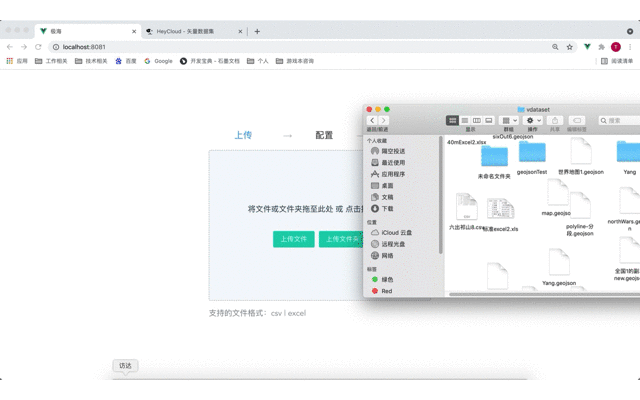The width and height of the screenshot is (640, 400).
Task: Open the 技术相关 bookmark folder
Action: click(91, 61)
